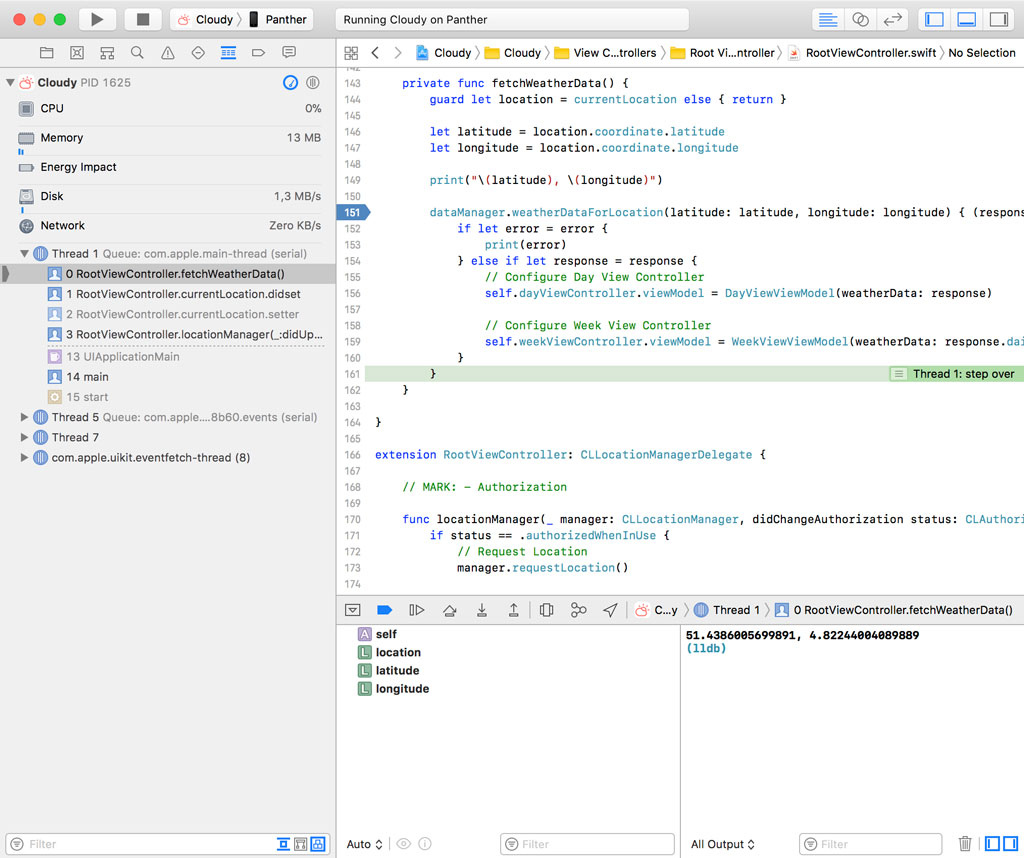The image size is (1024, 858).
Task: Click the Step Over debug icon
Action: tap(450, 610)
